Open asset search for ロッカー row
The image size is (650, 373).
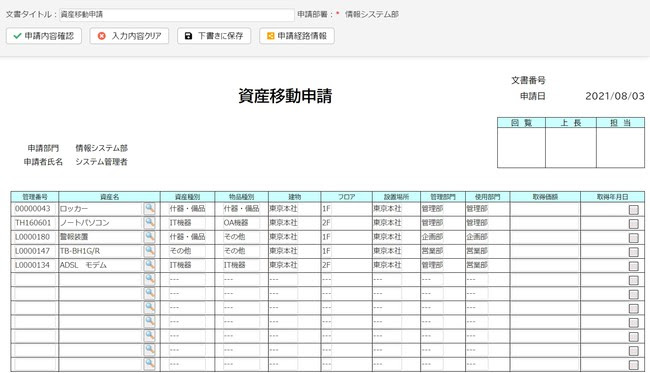(x=150, y=208)
